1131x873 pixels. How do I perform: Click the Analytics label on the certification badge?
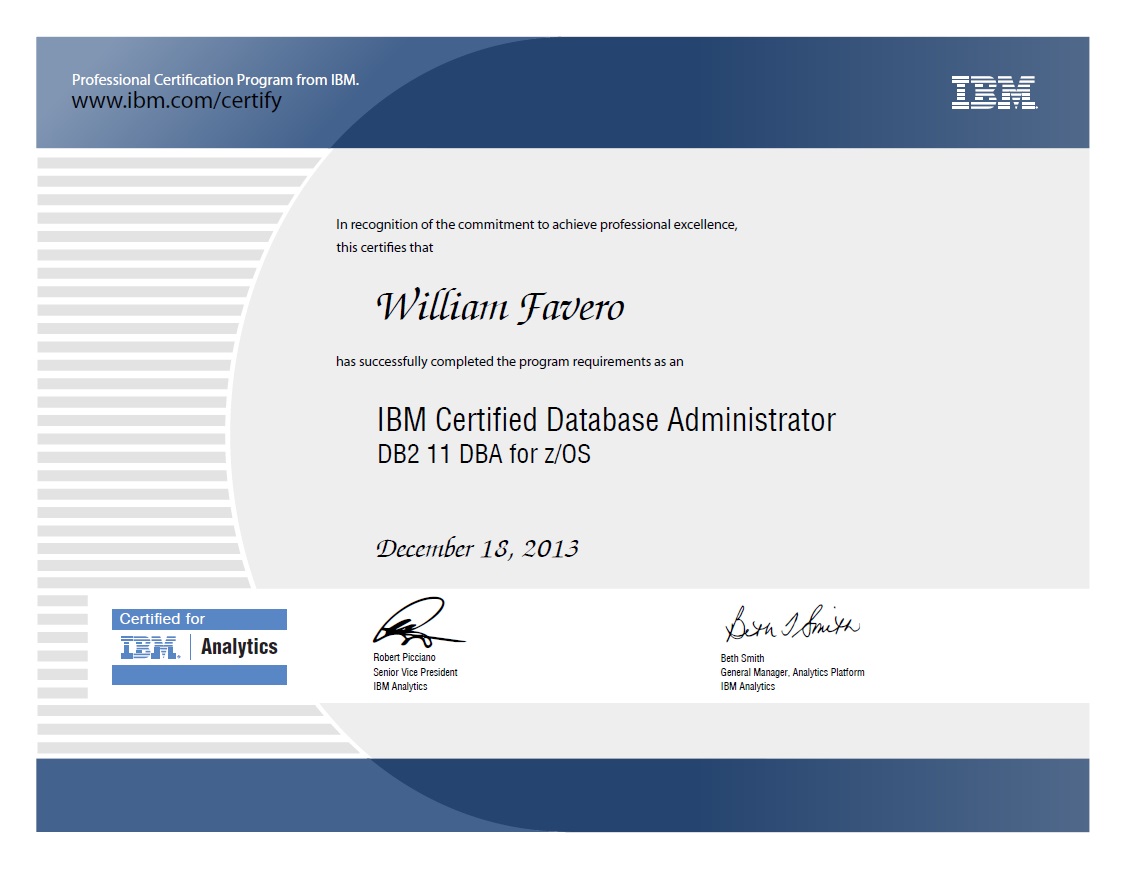[239, 646]
